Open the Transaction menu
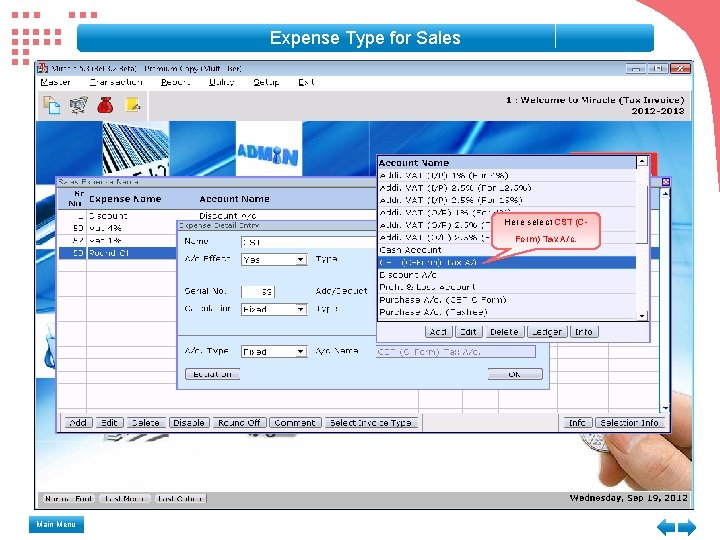Image resolution: width=720 pixels, height=540 pixels. tap(116, 82)
